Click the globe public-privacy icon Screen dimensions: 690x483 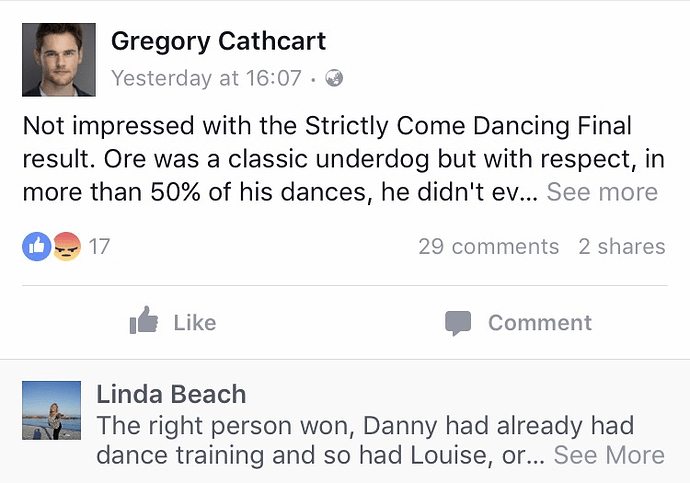[x=335, y=78]
